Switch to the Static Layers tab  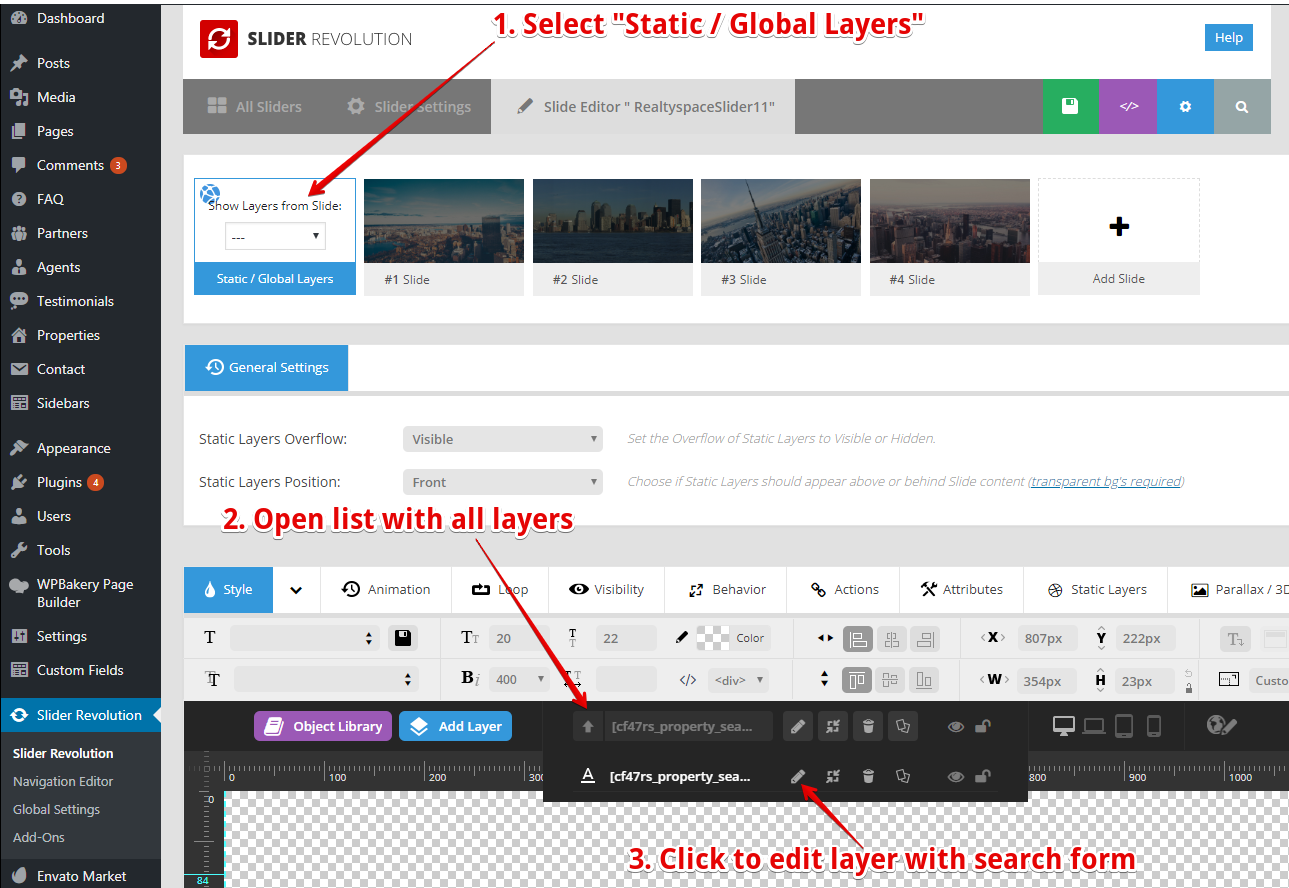point(1097,590)
